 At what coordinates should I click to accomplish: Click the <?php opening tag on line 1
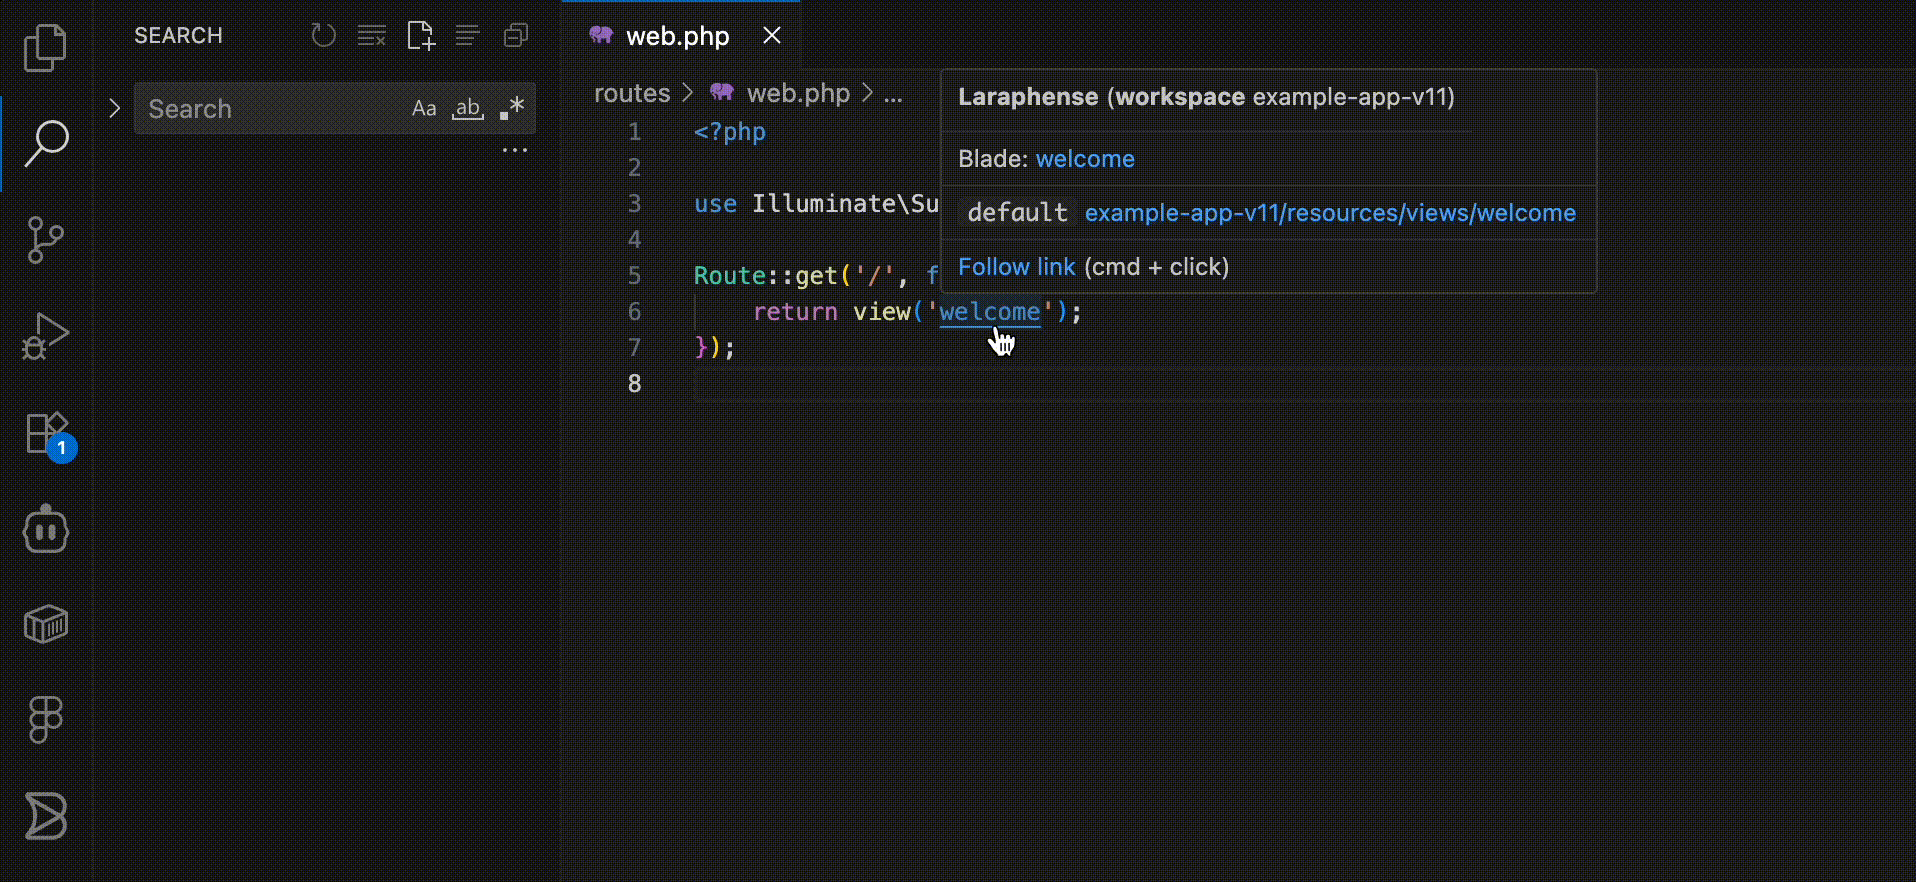click(730, 131)
